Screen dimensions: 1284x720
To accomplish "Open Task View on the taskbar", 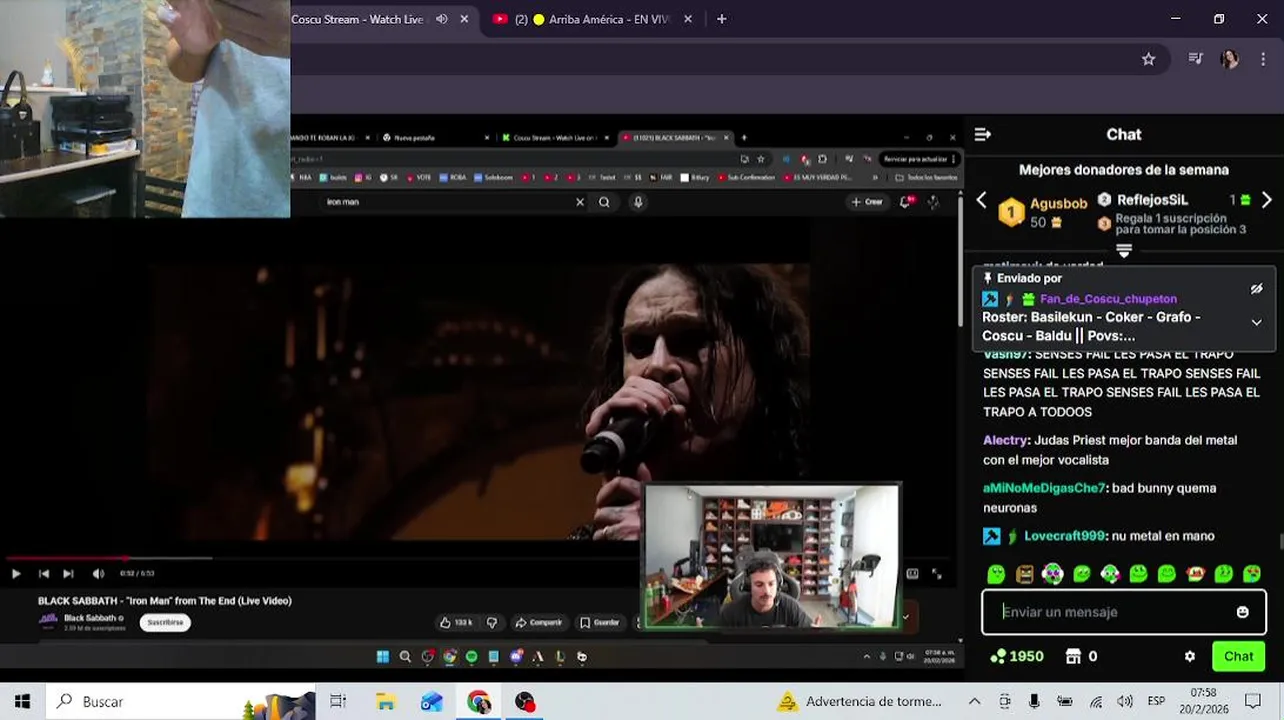I will coord(338,701).
